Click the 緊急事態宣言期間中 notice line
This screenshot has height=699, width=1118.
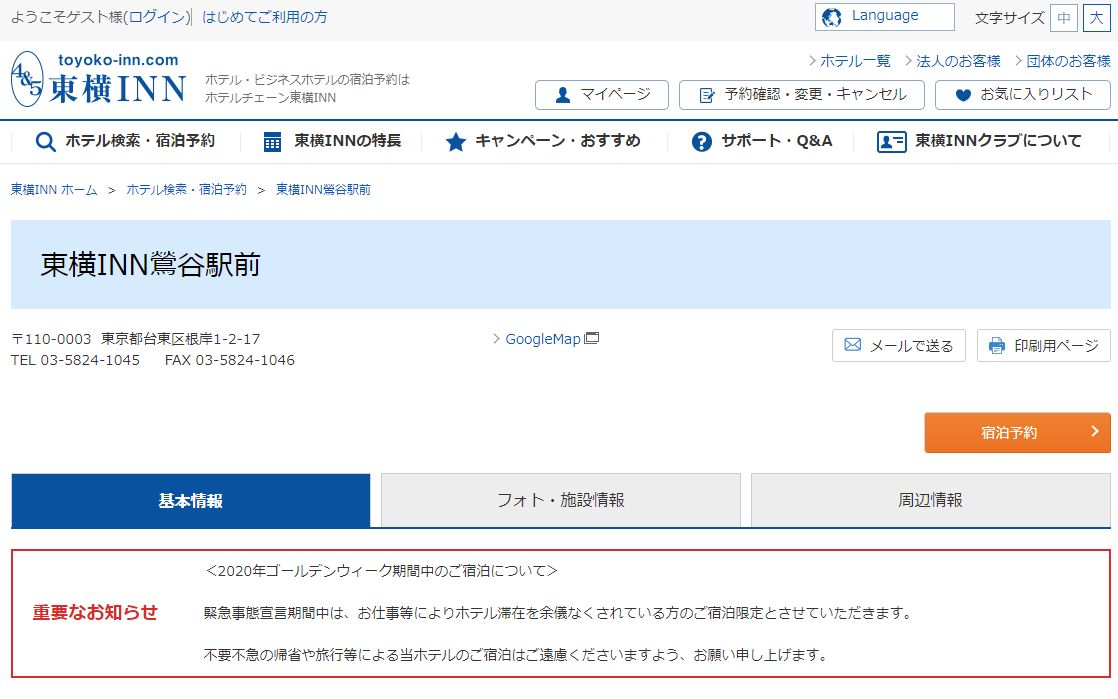pyautogui.click(x=558, y=613)
